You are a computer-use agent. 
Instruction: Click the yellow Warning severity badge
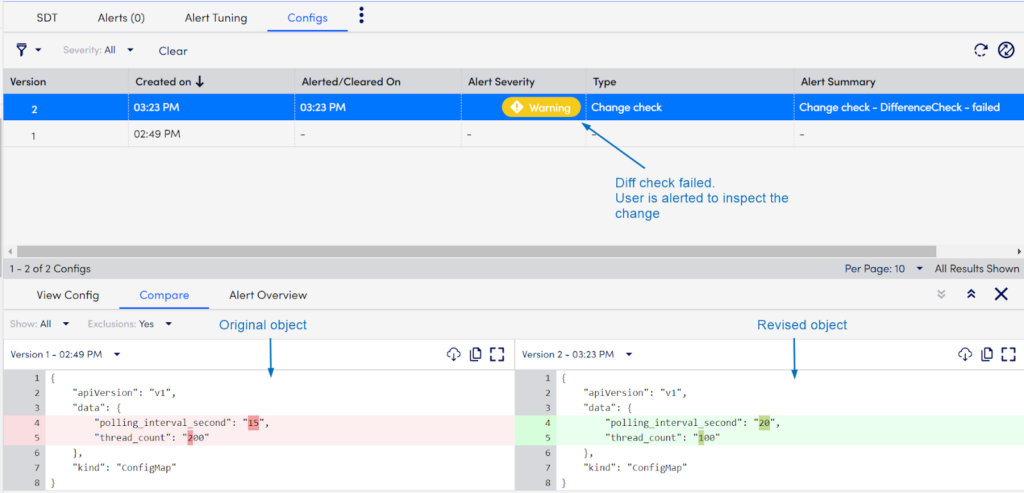click(541, 107)
